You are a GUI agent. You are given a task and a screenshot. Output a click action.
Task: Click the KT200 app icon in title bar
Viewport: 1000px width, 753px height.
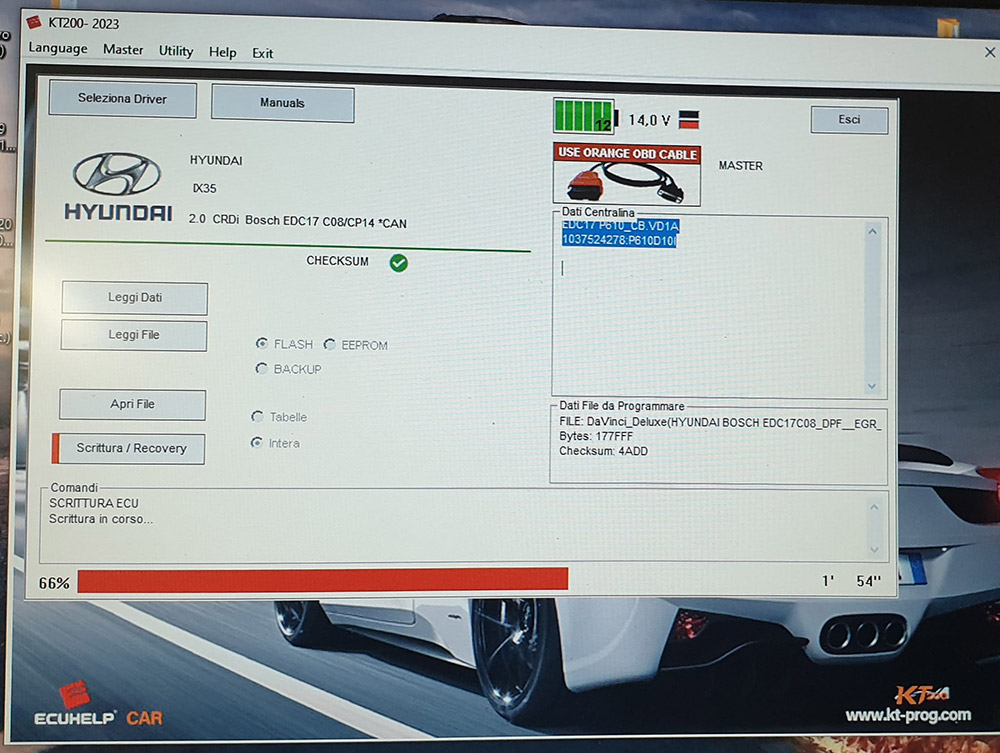click(x=34, y=23)
